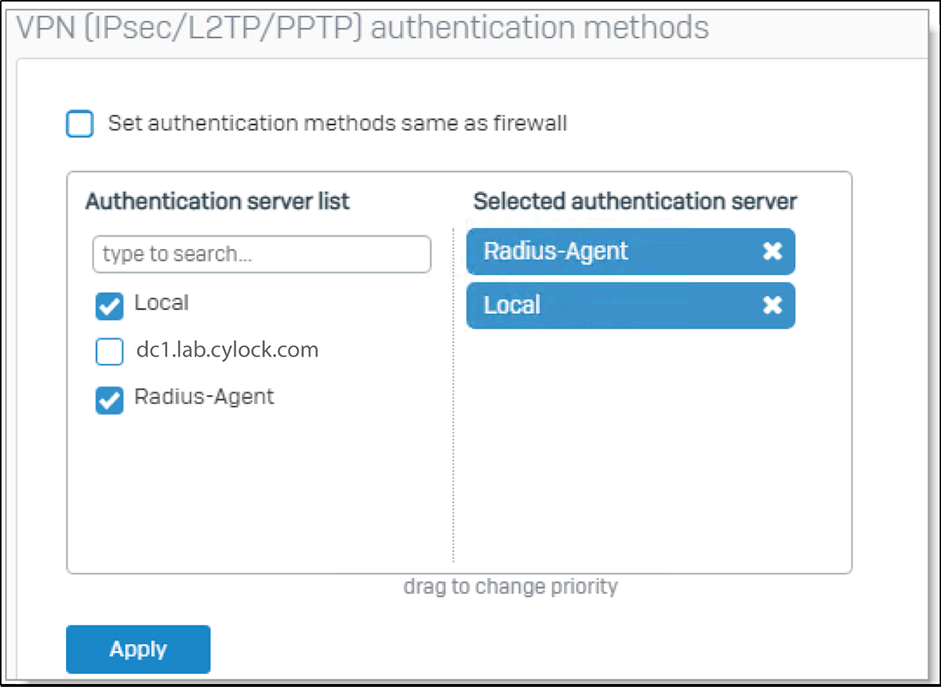Click the Authentication server list heading
Viewport: 941px width, 687px height.
pyautogui.click(x=217, y=201)
